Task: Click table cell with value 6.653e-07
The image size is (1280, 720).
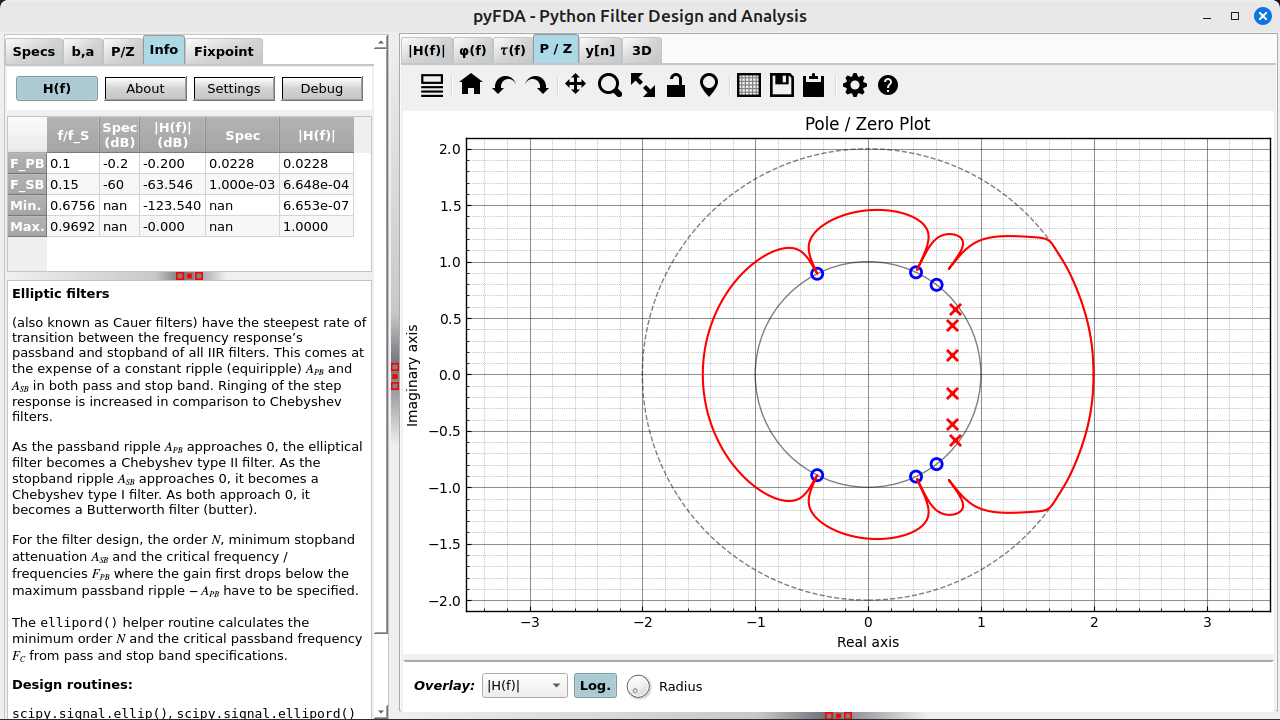Action: (x=317, y=205)
